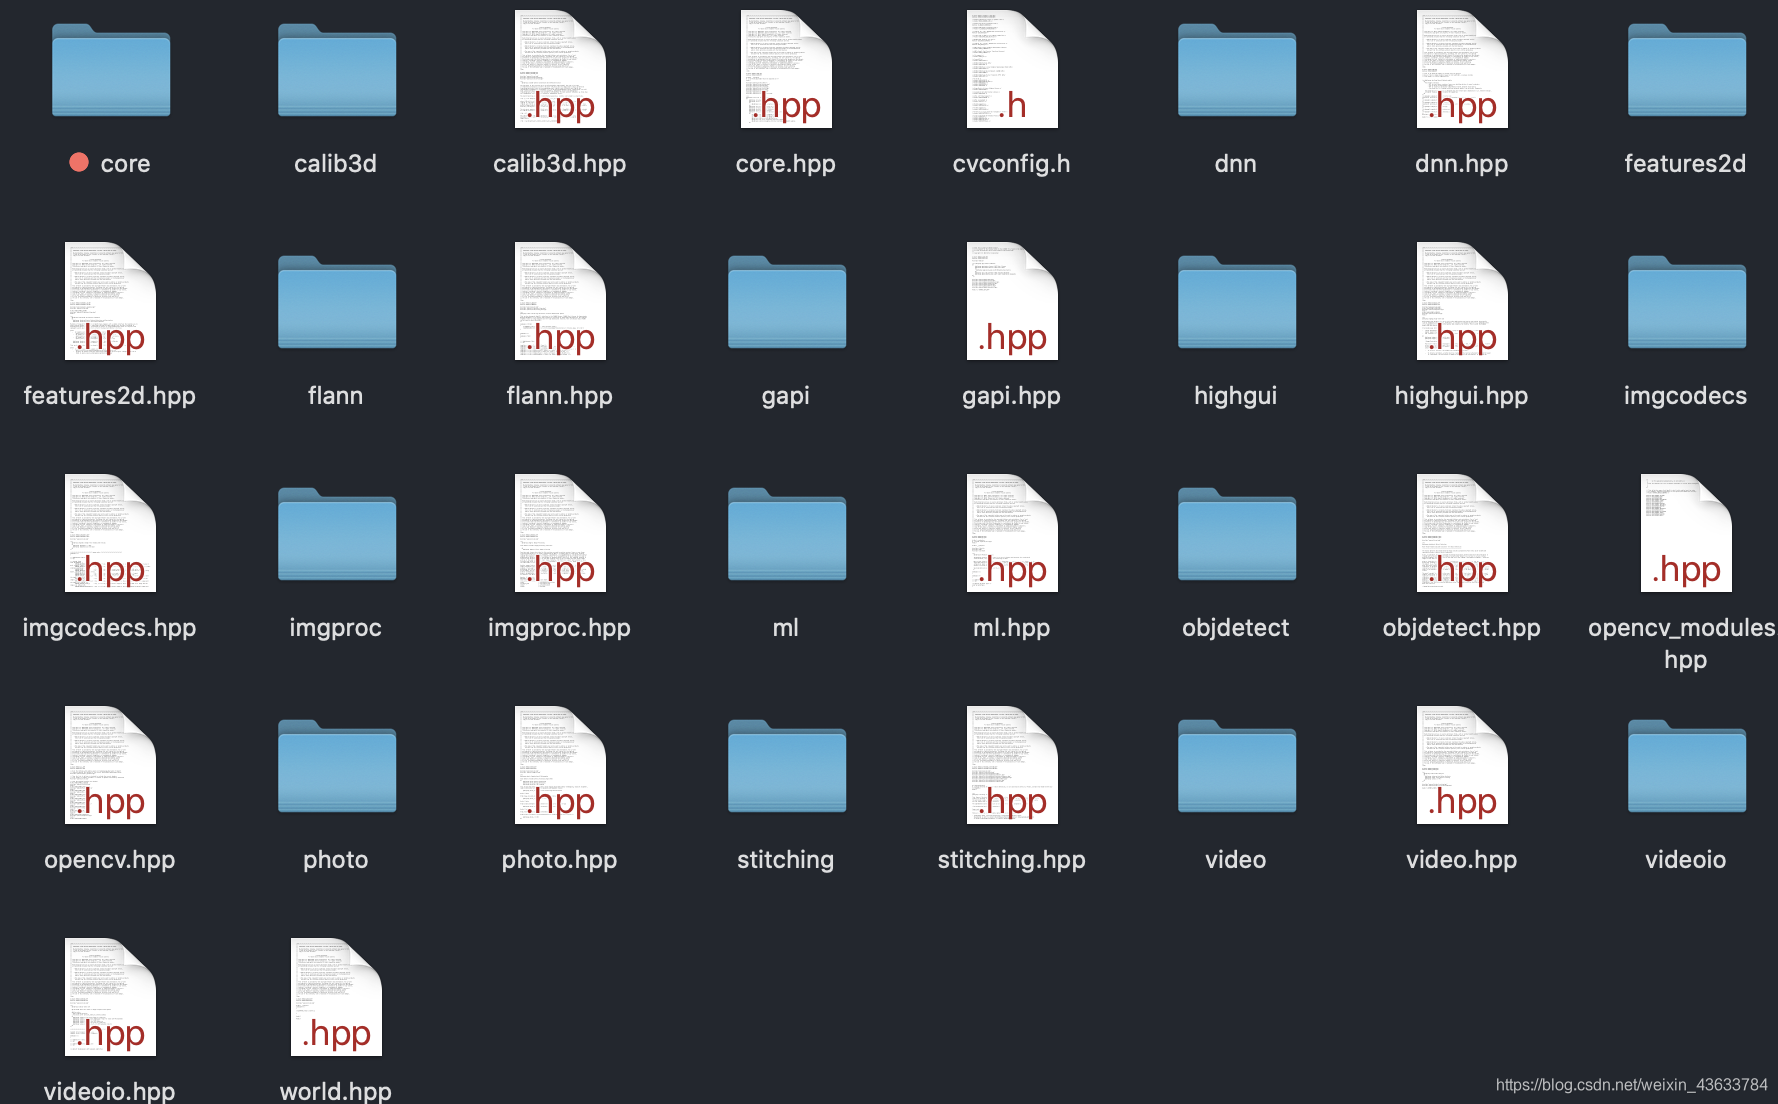Select the flann folder icon

tap(337, 302)
